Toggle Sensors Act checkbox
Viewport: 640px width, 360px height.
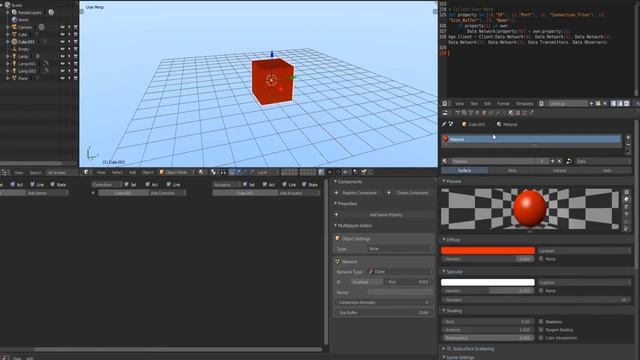[x=13, y=184]
